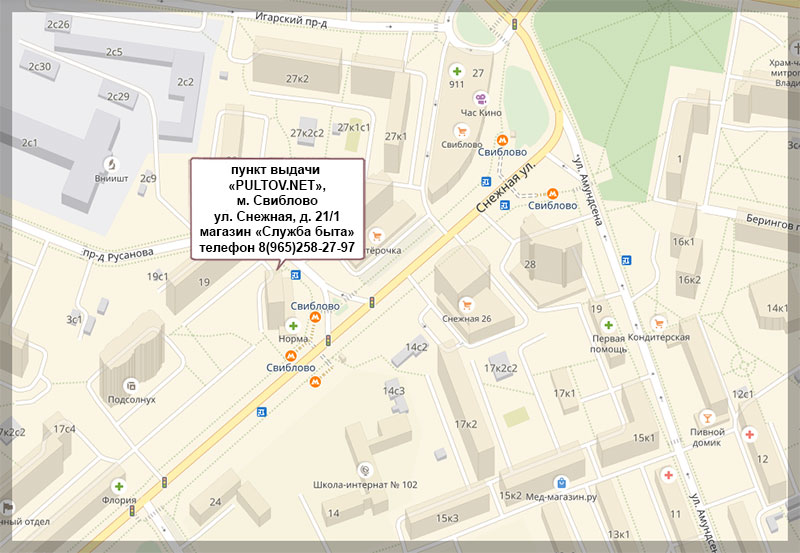The image size is (800, 553).
Task: Click the Норма pharmacy cross icon
Action: tap(293, 326)
